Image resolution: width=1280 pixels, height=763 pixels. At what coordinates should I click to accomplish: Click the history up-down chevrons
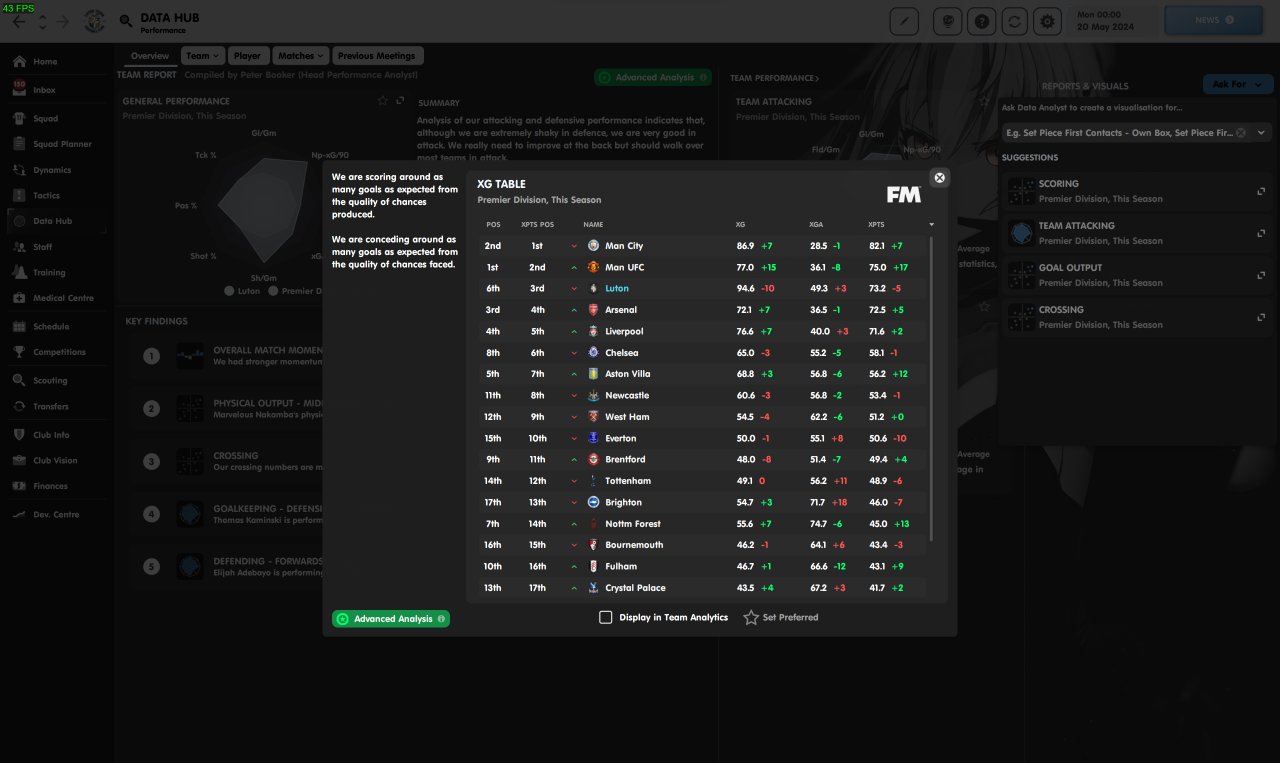pyautogui.click(x=42, y=21)
